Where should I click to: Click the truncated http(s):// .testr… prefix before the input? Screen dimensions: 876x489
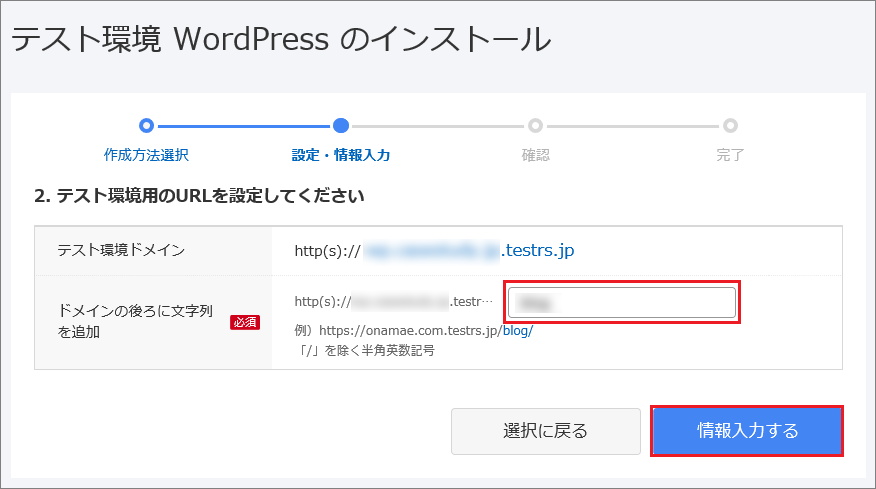click(394, 302)
